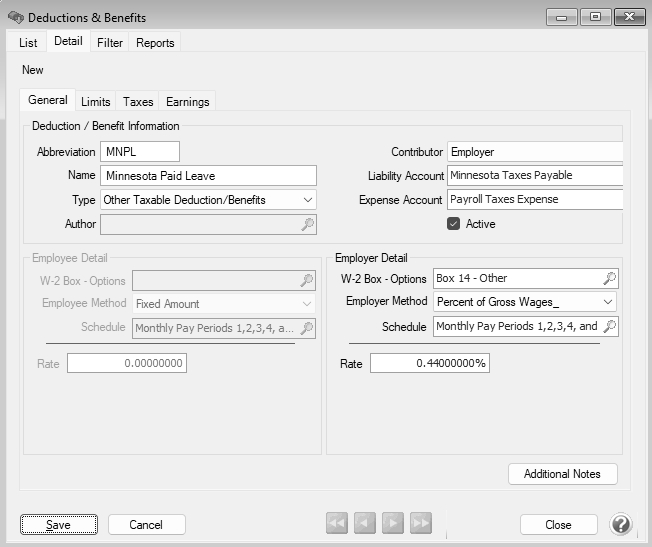This screenshot has width=652, height=547.
Task: Switch to the Earnings tab
Action: click(x=187, y=101)
